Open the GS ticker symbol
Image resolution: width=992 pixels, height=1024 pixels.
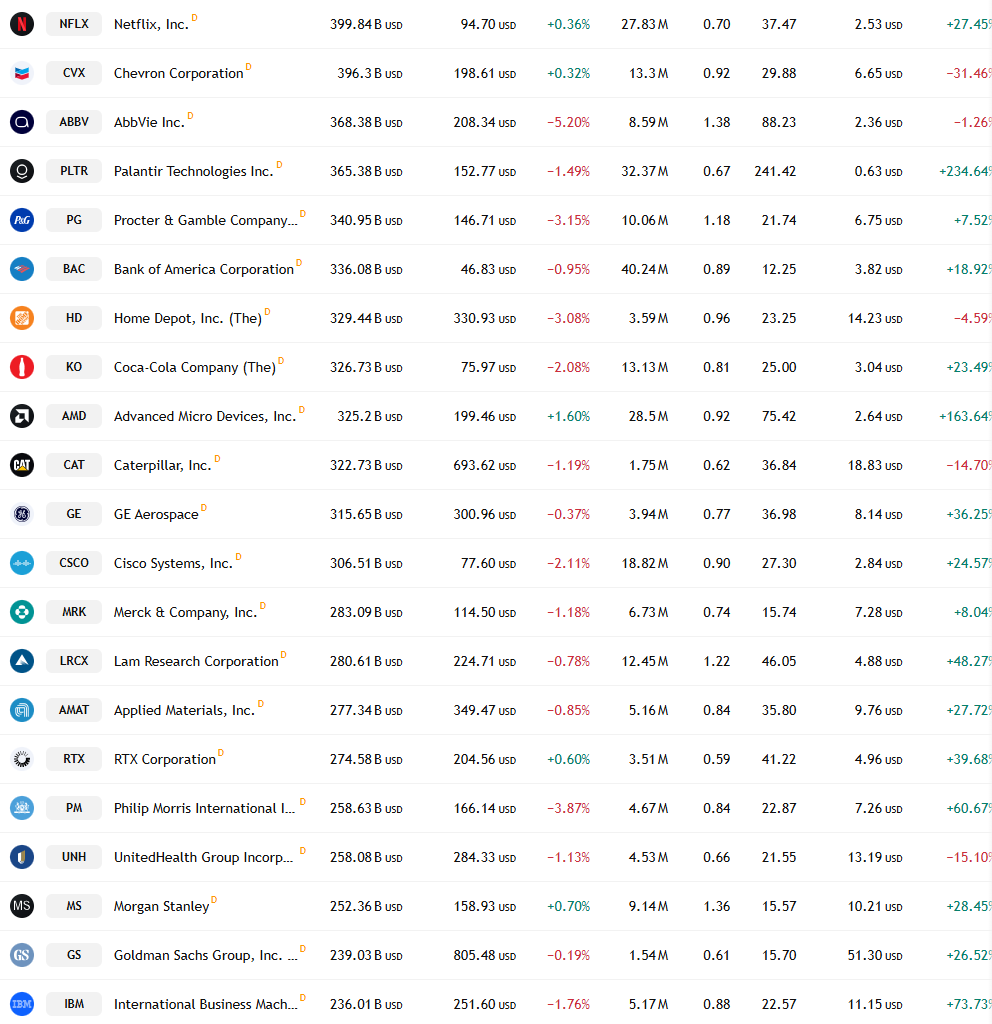click(x=74, y=955)
